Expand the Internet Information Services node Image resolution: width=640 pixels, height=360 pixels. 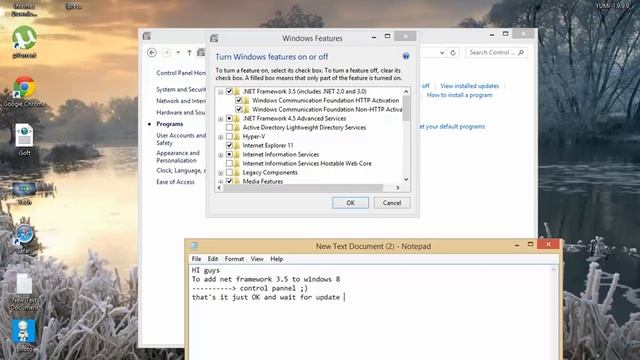click(x=220, y=155)
